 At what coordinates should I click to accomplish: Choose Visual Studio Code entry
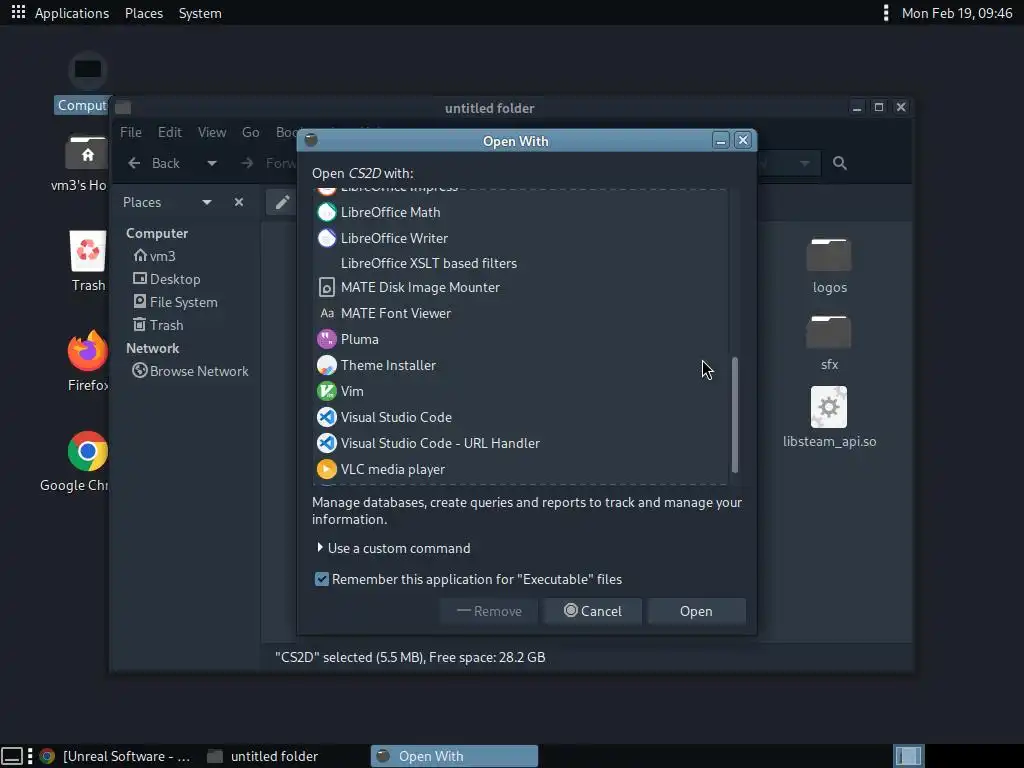[521, 417]
